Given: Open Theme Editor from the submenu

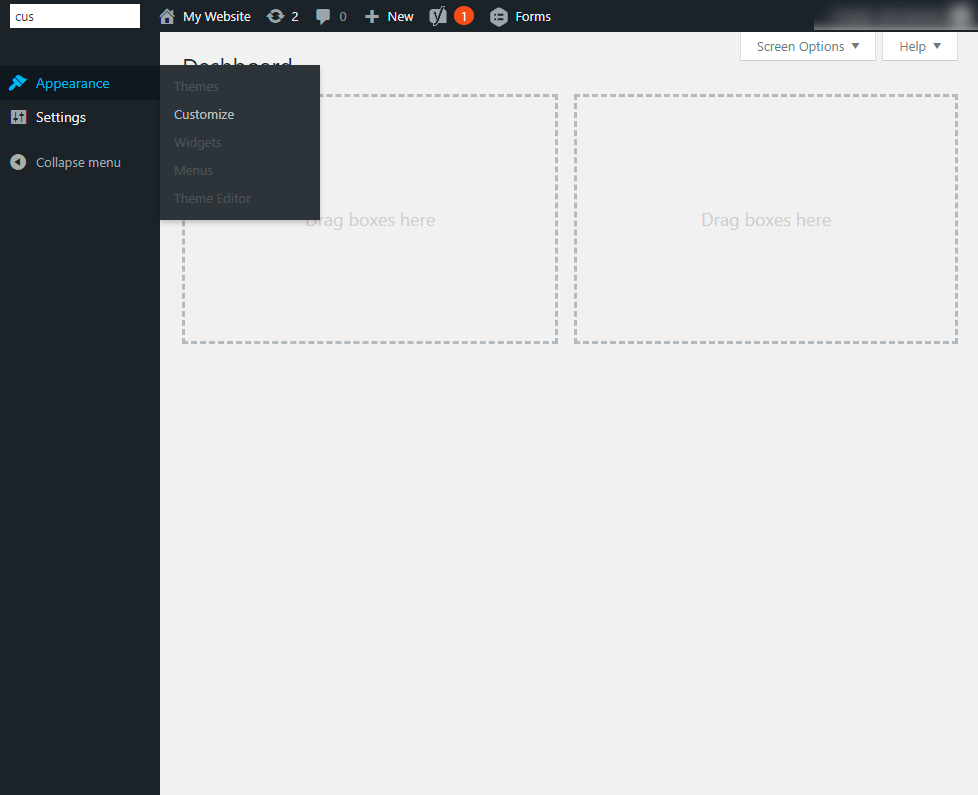Looking at the screenshot, I should click(x=212, y=198).
